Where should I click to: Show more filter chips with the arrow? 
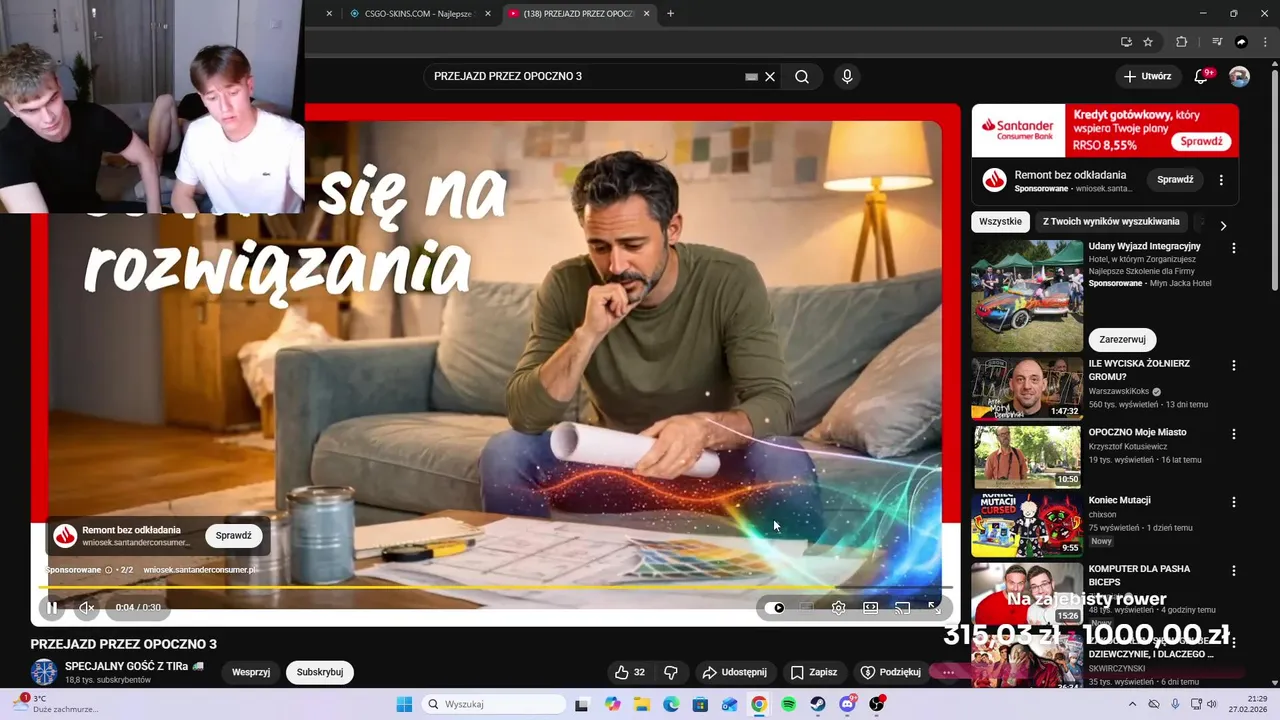pos(1222,225)
